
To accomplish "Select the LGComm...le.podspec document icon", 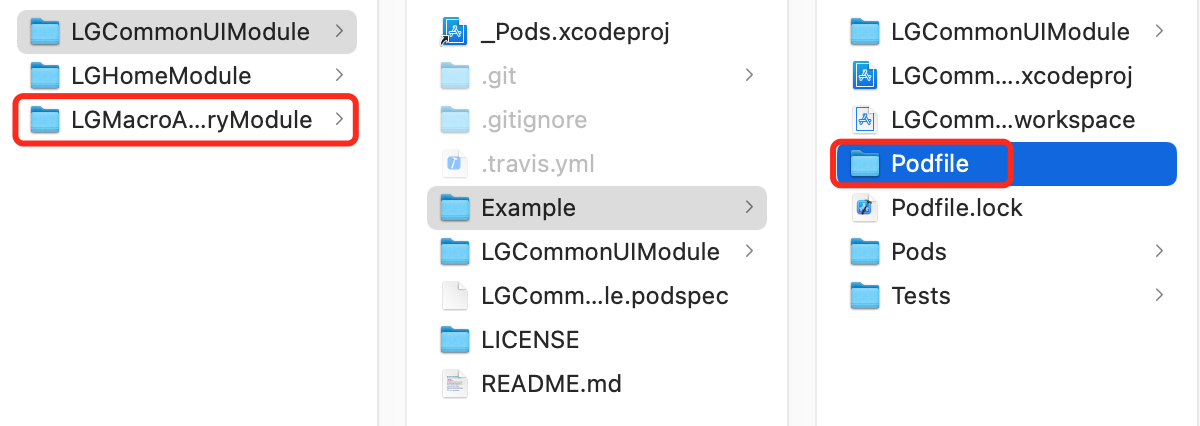I will [455, 296].
